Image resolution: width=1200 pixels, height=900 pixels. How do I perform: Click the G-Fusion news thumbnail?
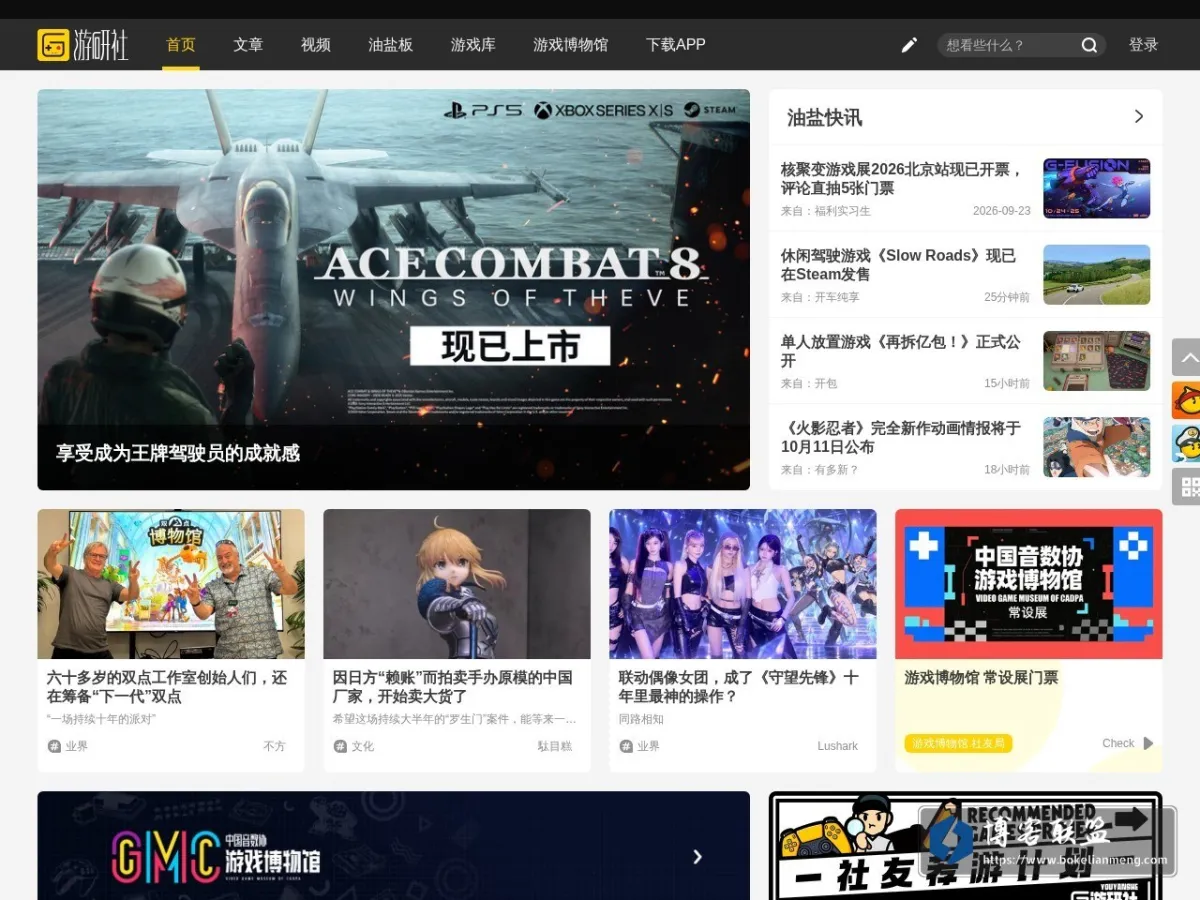(1096, 188)
